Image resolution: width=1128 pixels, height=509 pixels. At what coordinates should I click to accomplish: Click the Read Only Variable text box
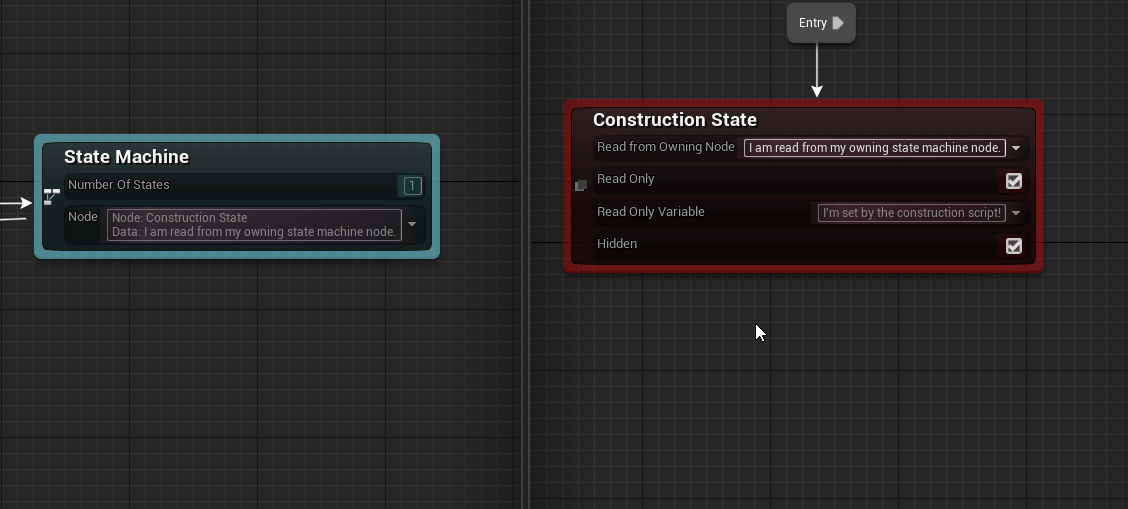911,213
